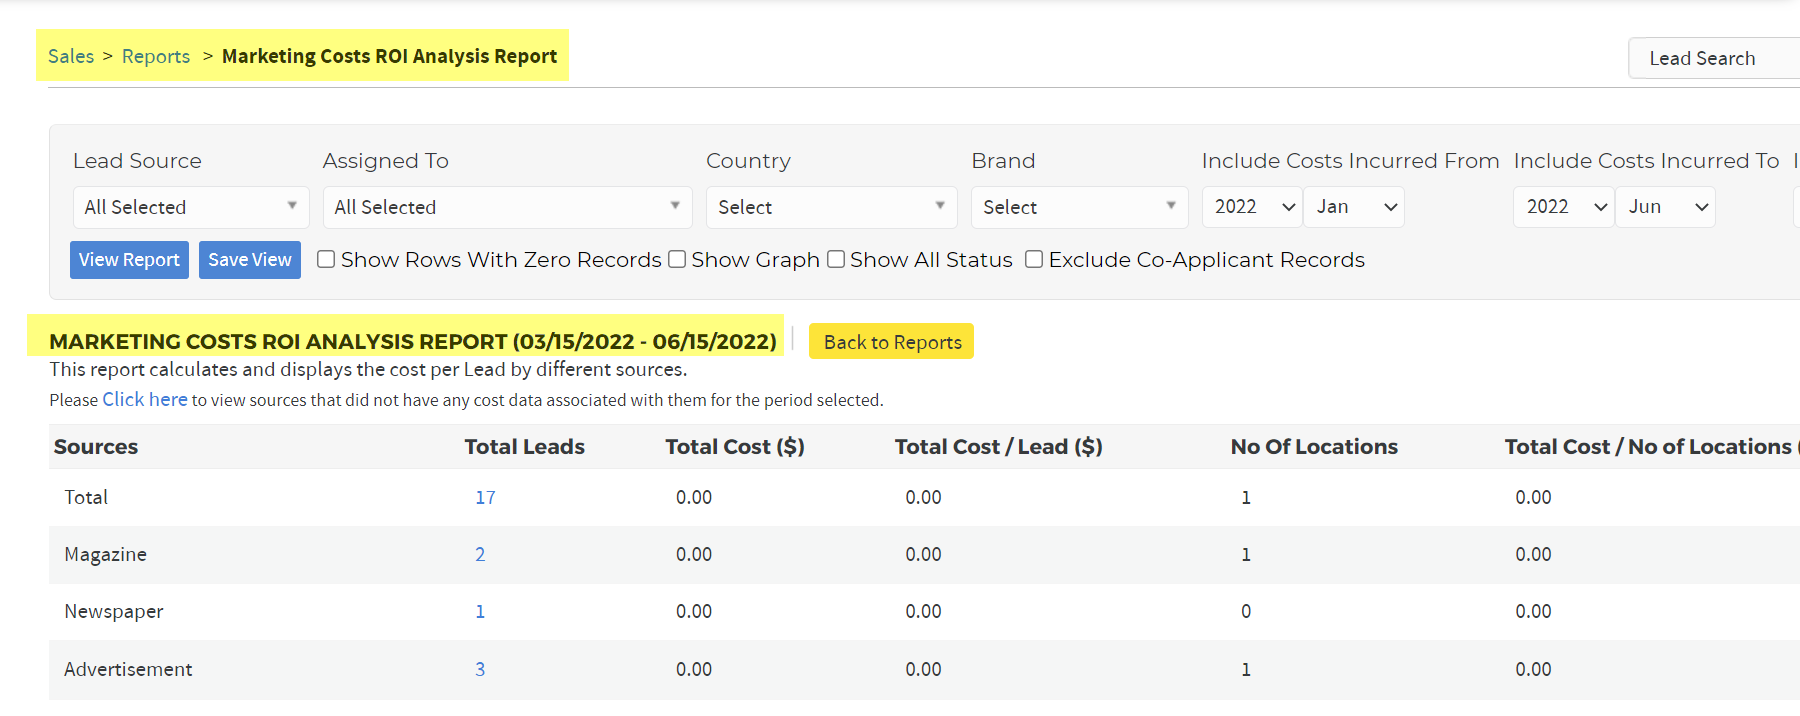
Task: Select the Magazine source row label
Action: coord(105,554)
